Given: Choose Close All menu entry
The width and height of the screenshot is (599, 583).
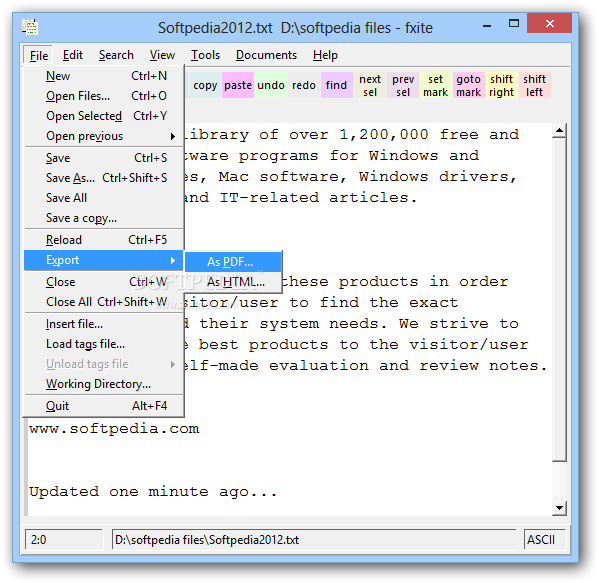Looking at the screenshot, I should (104, 302).
